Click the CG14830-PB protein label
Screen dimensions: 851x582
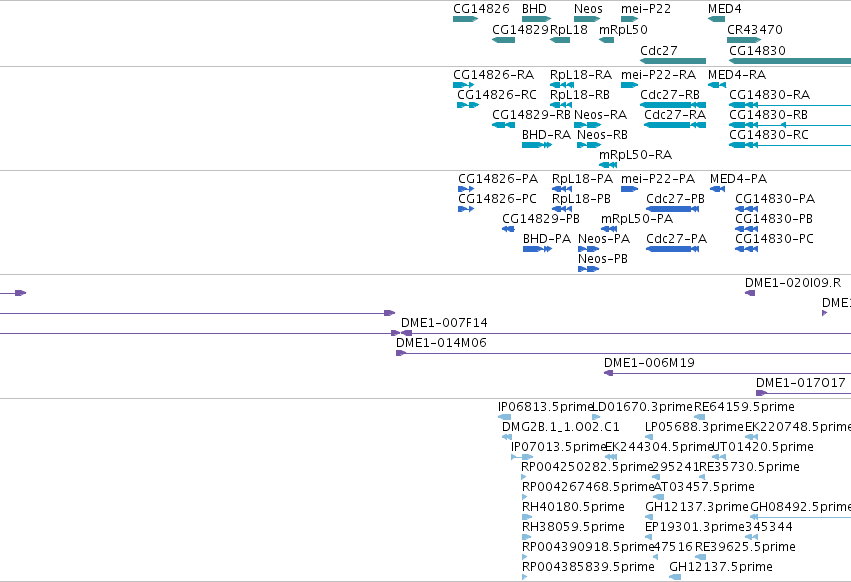click(774, 219)
